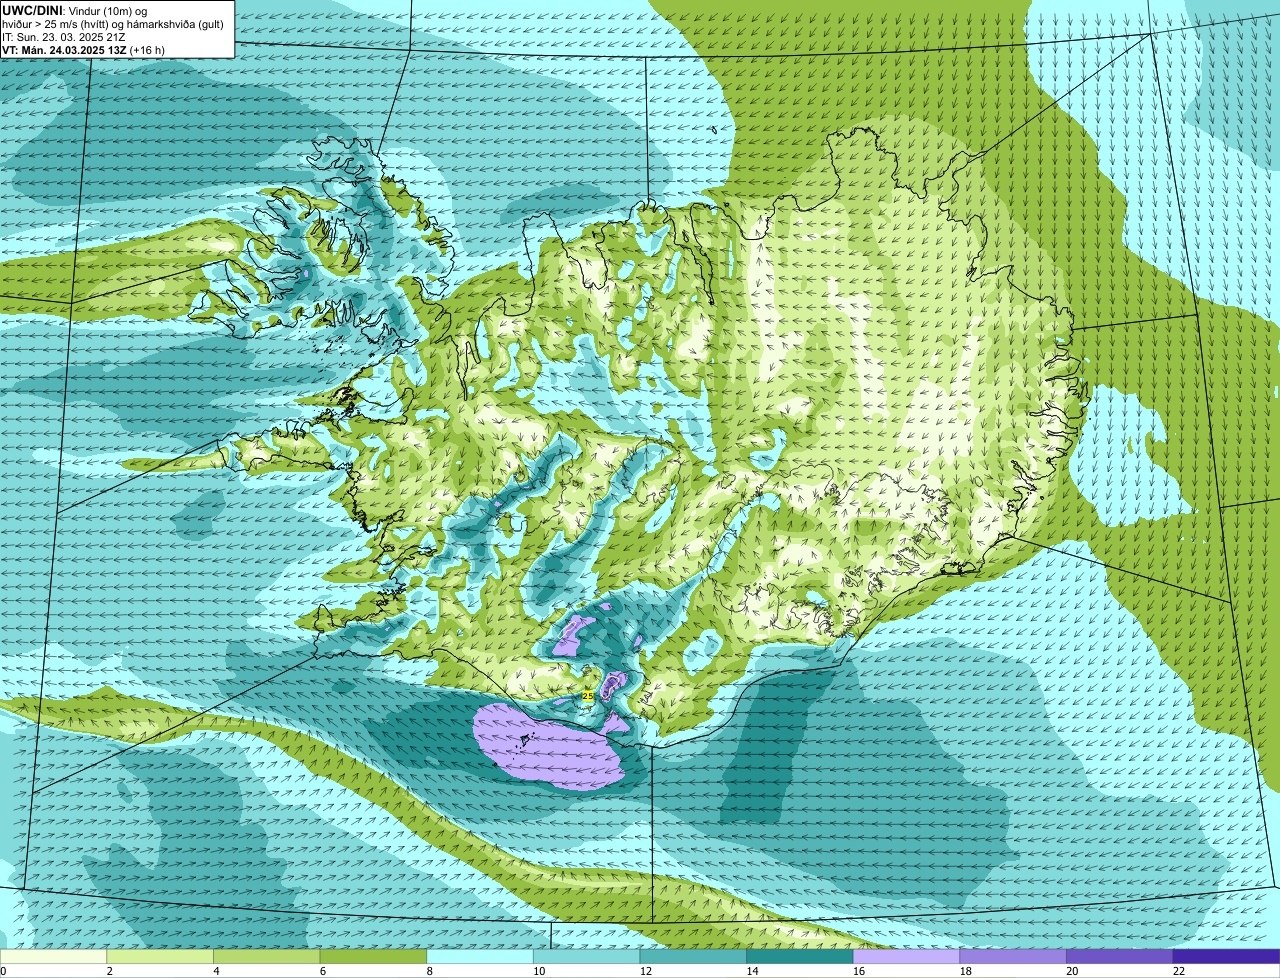Click the olive green 6–8 legend swatch

click(373, 957)
